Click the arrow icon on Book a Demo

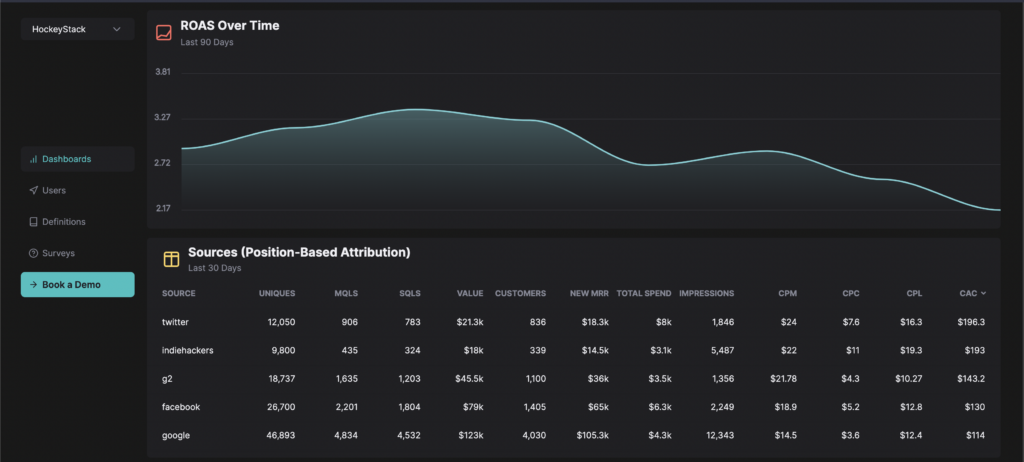pyautogui.click(x=33, y=285)
